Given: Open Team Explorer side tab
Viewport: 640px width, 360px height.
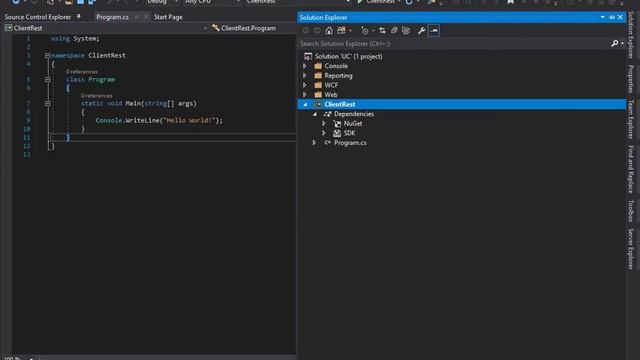Looking at the screenshot, I should point(631,120).
